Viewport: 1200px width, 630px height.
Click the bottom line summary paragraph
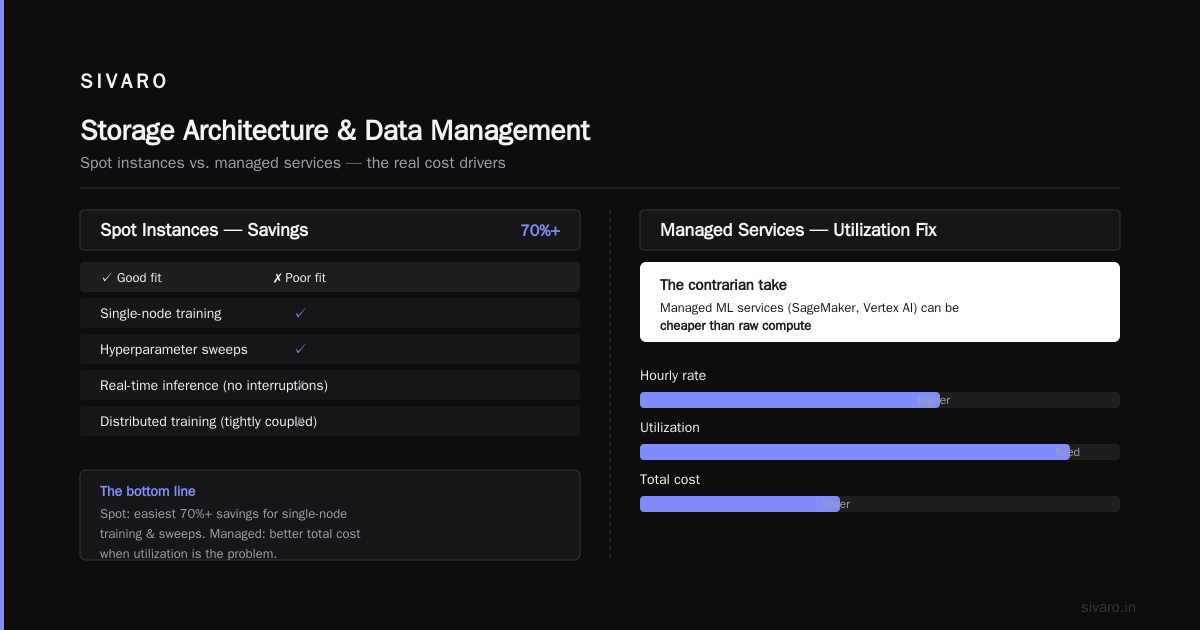(230, 533)
